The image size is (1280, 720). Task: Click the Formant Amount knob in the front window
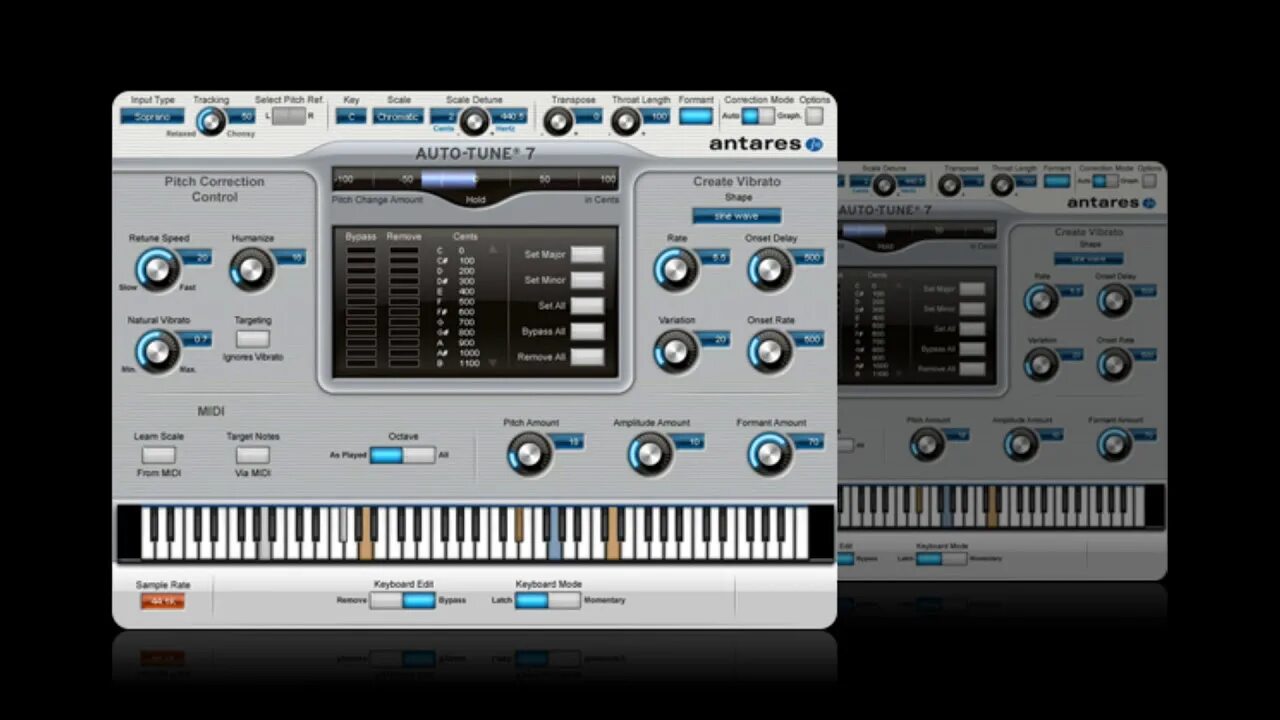pyautogui.click(x=769, y=454)
